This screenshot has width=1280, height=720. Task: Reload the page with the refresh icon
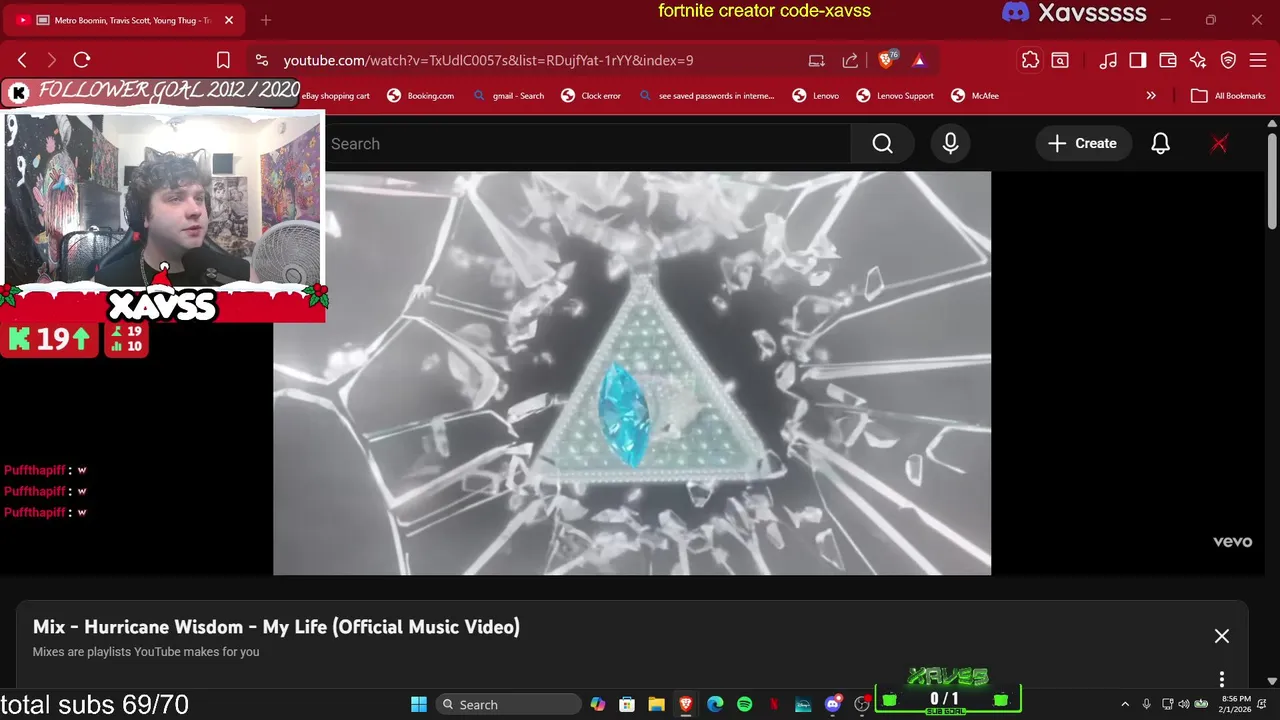point(82,60)
